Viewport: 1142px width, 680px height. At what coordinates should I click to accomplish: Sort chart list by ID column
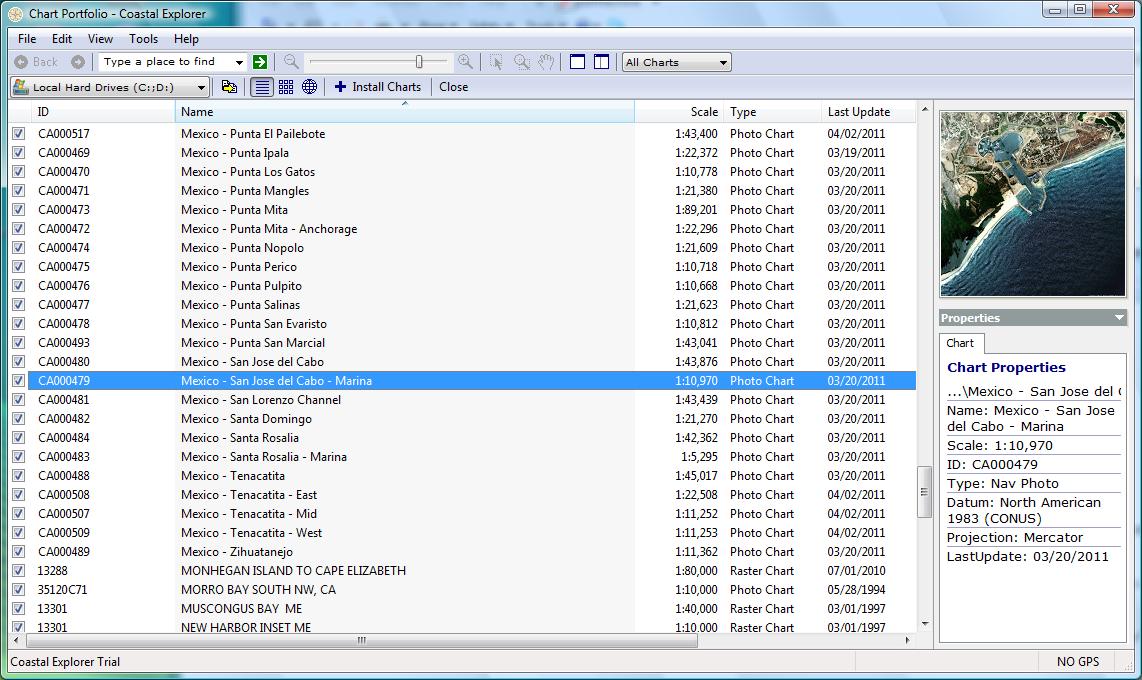coord(102,112)
